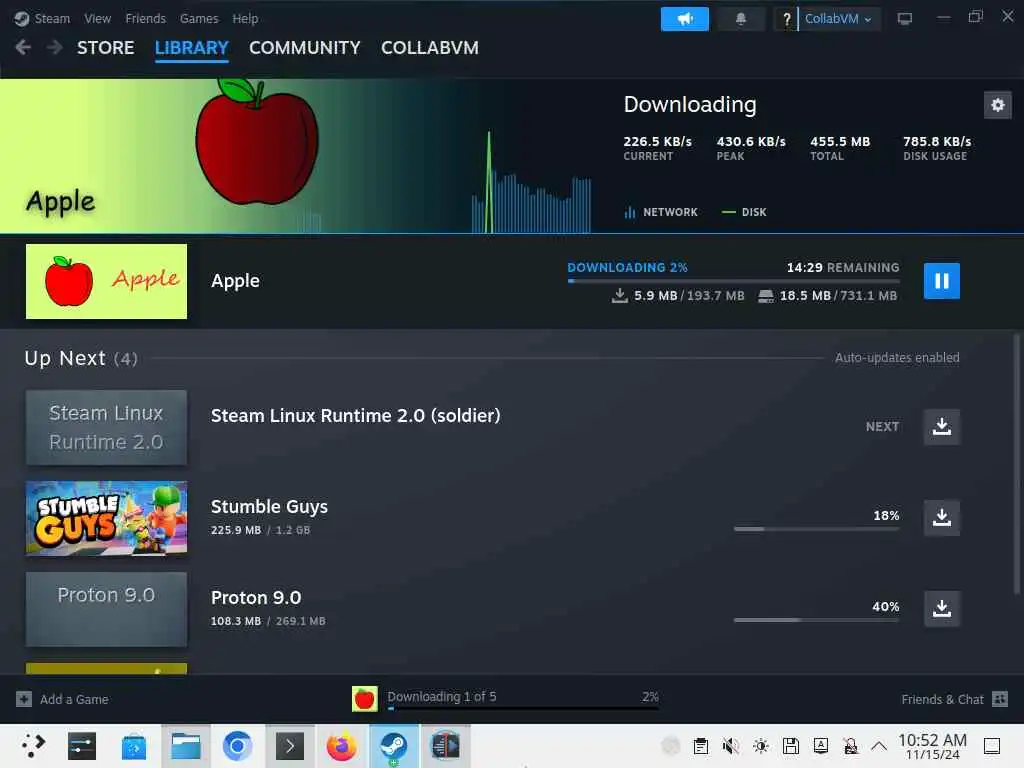Expand hidden system tray icons arrow

pyautogui.click(x=879, y=746)
